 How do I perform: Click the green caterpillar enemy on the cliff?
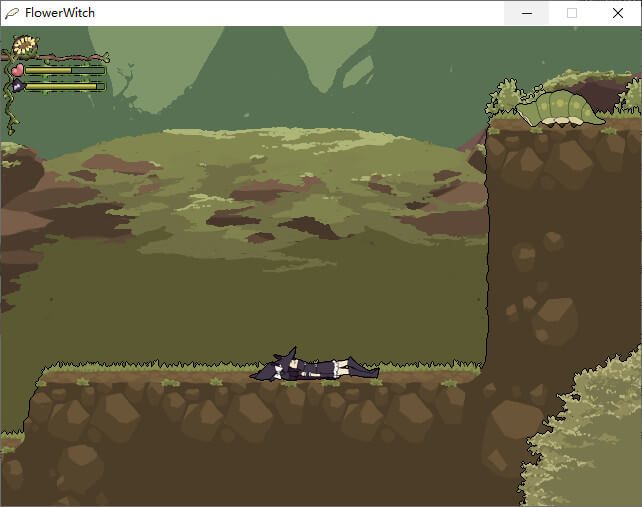point(562,108)
